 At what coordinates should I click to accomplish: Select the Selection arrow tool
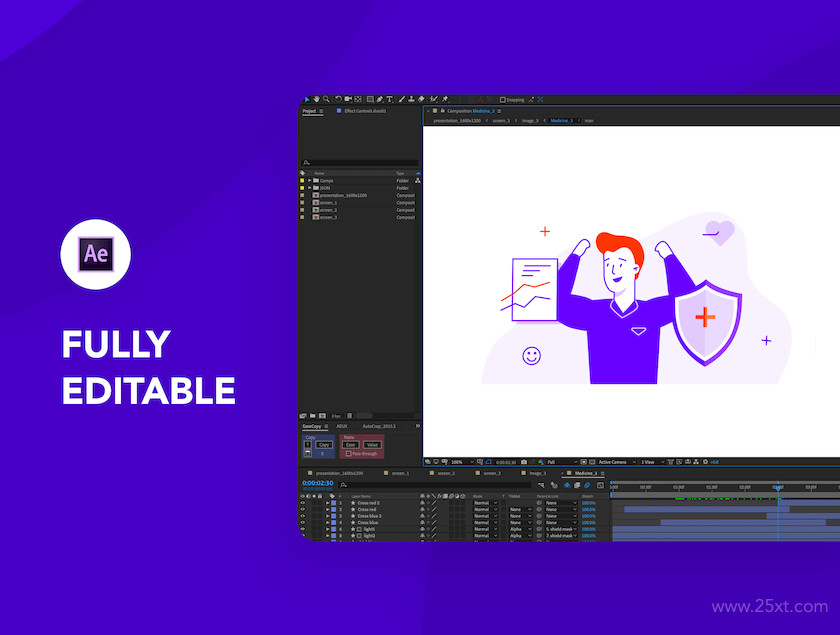307,99
